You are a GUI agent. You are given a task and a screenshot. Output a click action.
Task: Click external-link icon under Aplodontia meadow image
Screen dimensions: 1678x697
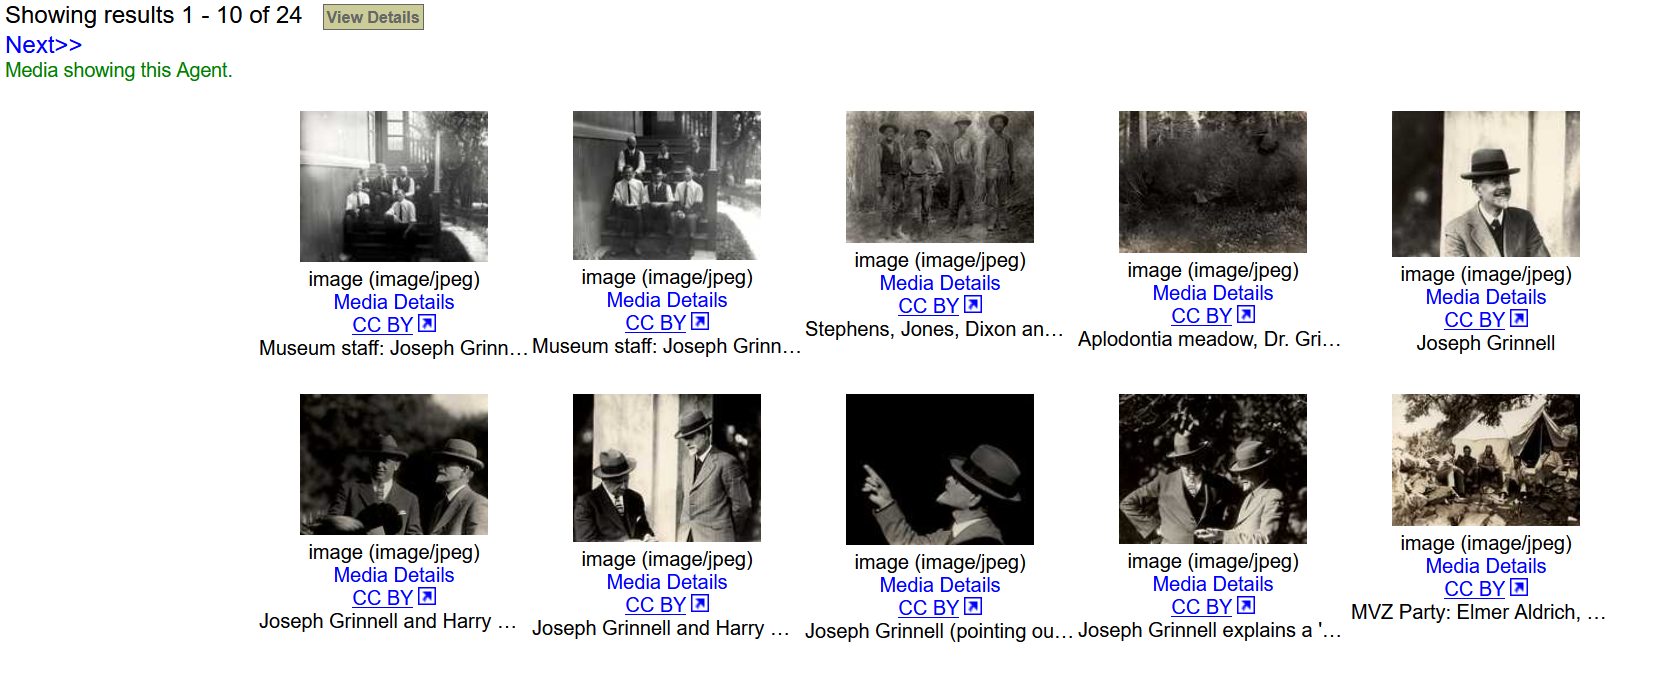1246,315
